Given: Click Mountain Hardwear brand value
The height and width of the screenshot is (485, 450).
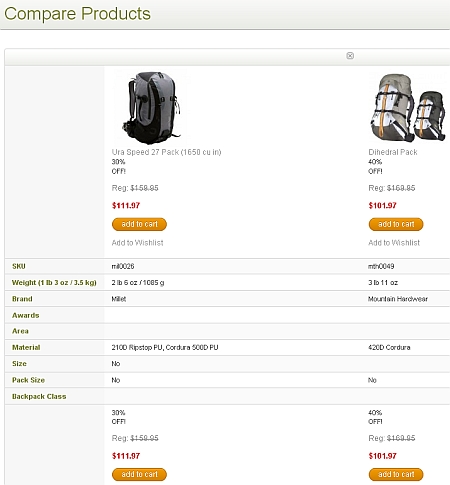Looking at the screenshot, I should pos(398,299).
